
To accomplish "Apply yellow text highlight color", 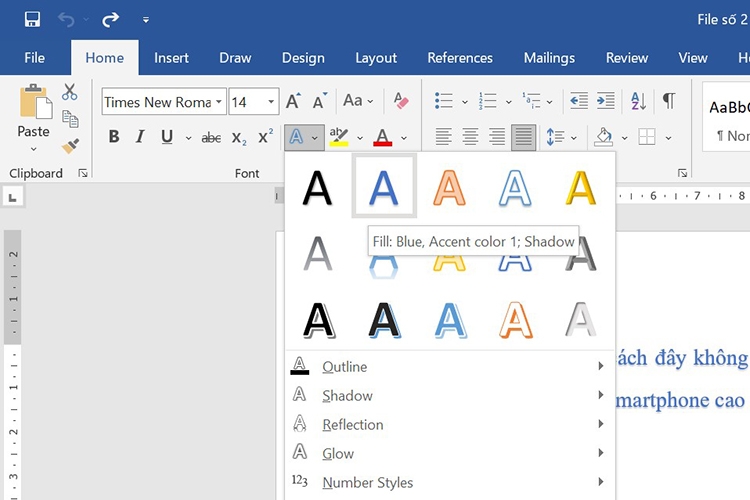I will pos(339,137).
